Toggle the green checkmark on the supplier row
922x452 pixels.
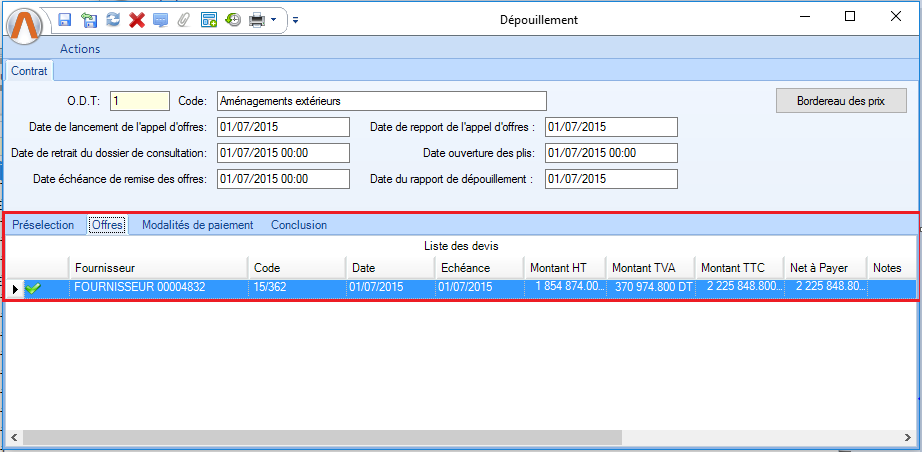click(x=33, y=288)
